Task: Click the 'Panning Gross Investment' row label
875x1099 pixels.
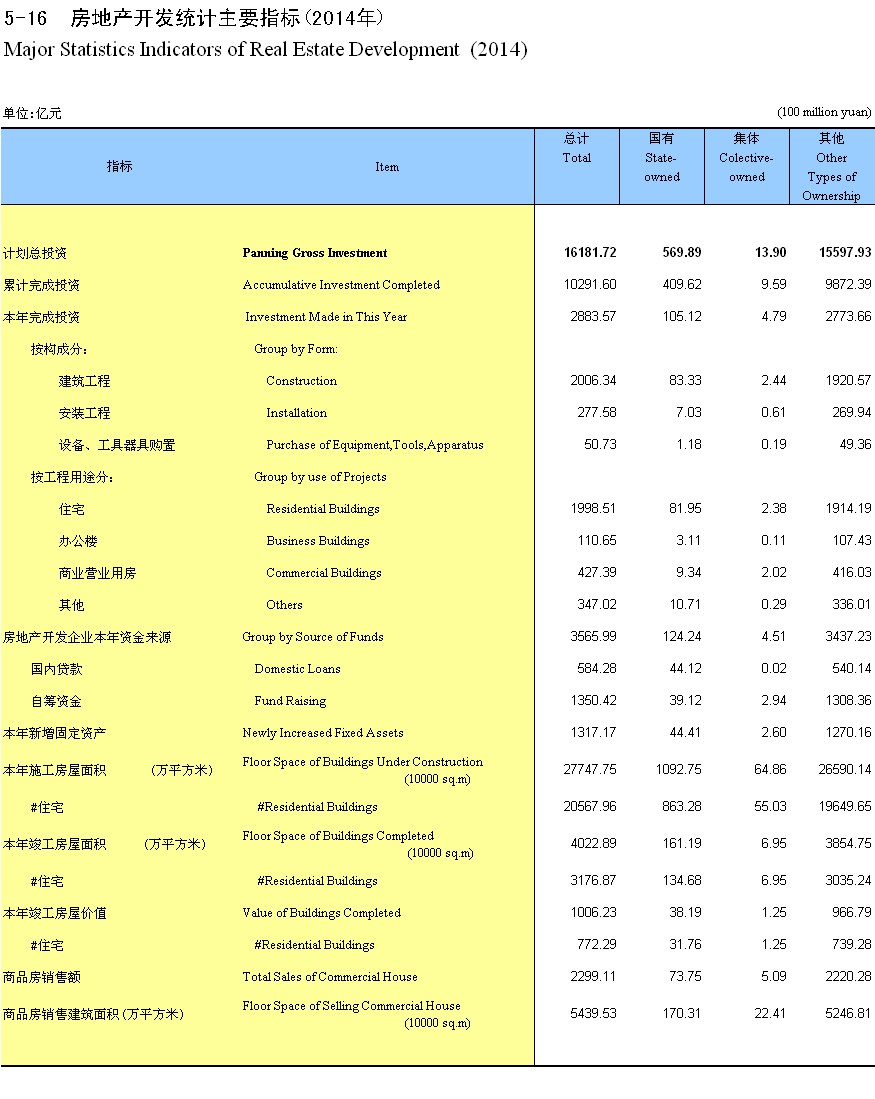Action: pos(314,253)
